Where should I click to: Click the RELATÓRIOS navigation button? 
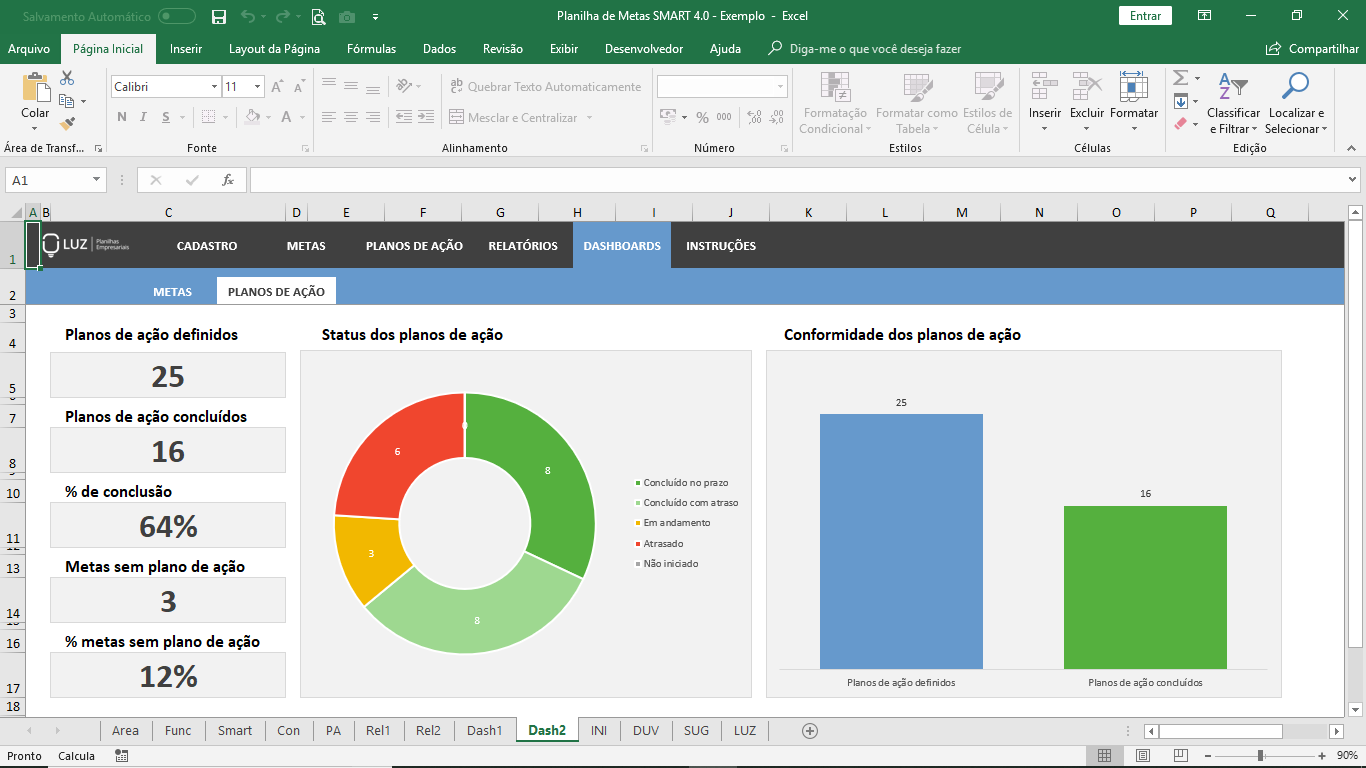click(x=523, y=246)
